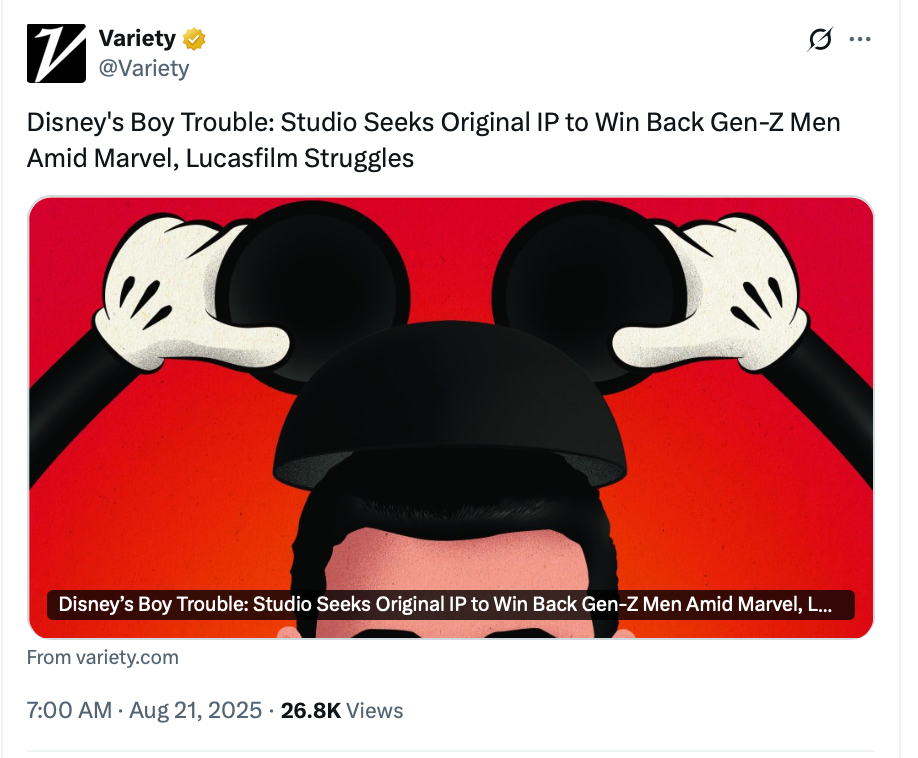Image resolution: width=918 pixels, height=758 pixels.
Task: Open the three-dot more options menu
Action: pos(859,39)
